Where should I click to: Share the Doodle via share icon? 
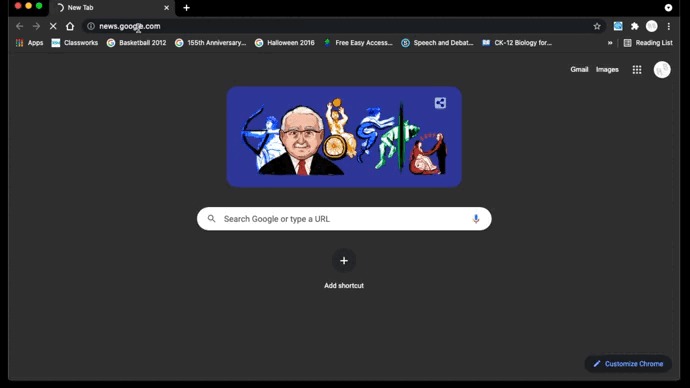click(x=440, y=103)
